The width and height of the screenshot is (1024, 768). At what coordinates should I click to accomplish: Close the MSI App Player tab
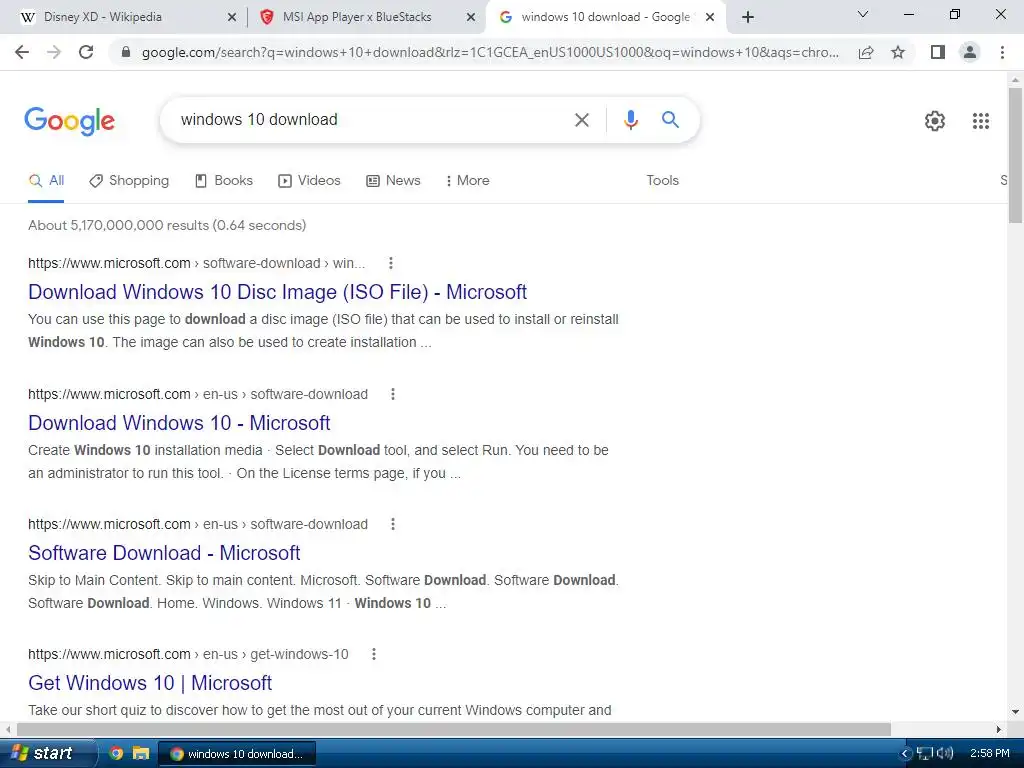tap(471, 18)
